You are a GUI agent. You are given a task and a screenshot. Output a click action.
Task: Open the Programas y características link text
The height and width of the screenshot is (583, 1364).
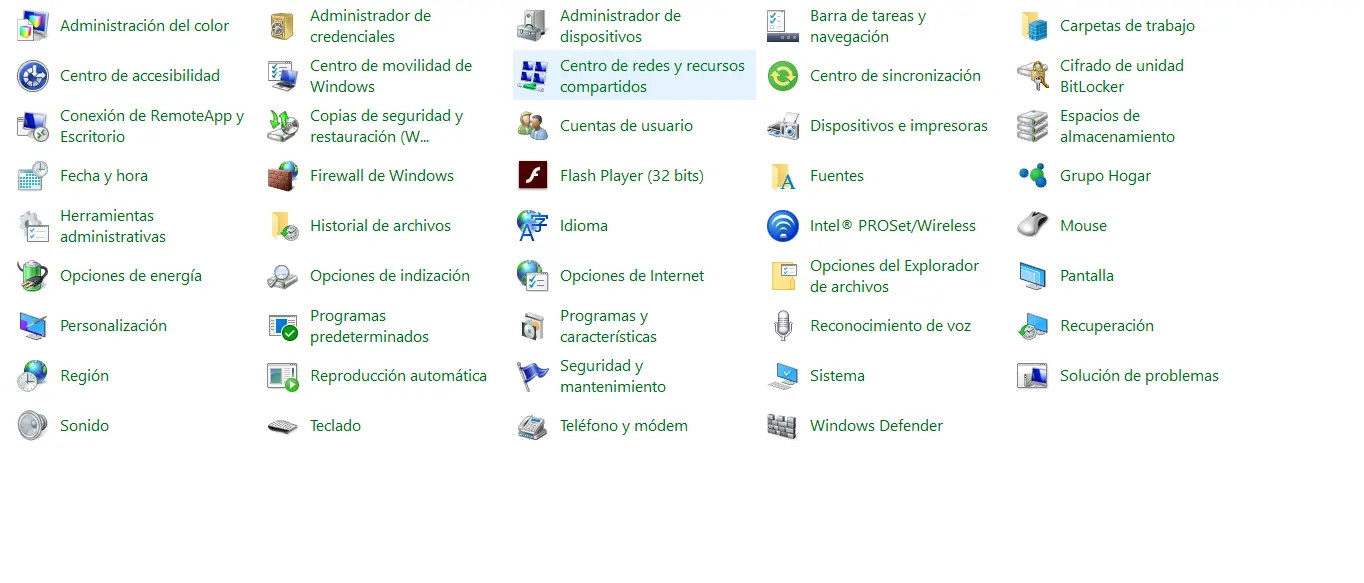click(608, 326)
